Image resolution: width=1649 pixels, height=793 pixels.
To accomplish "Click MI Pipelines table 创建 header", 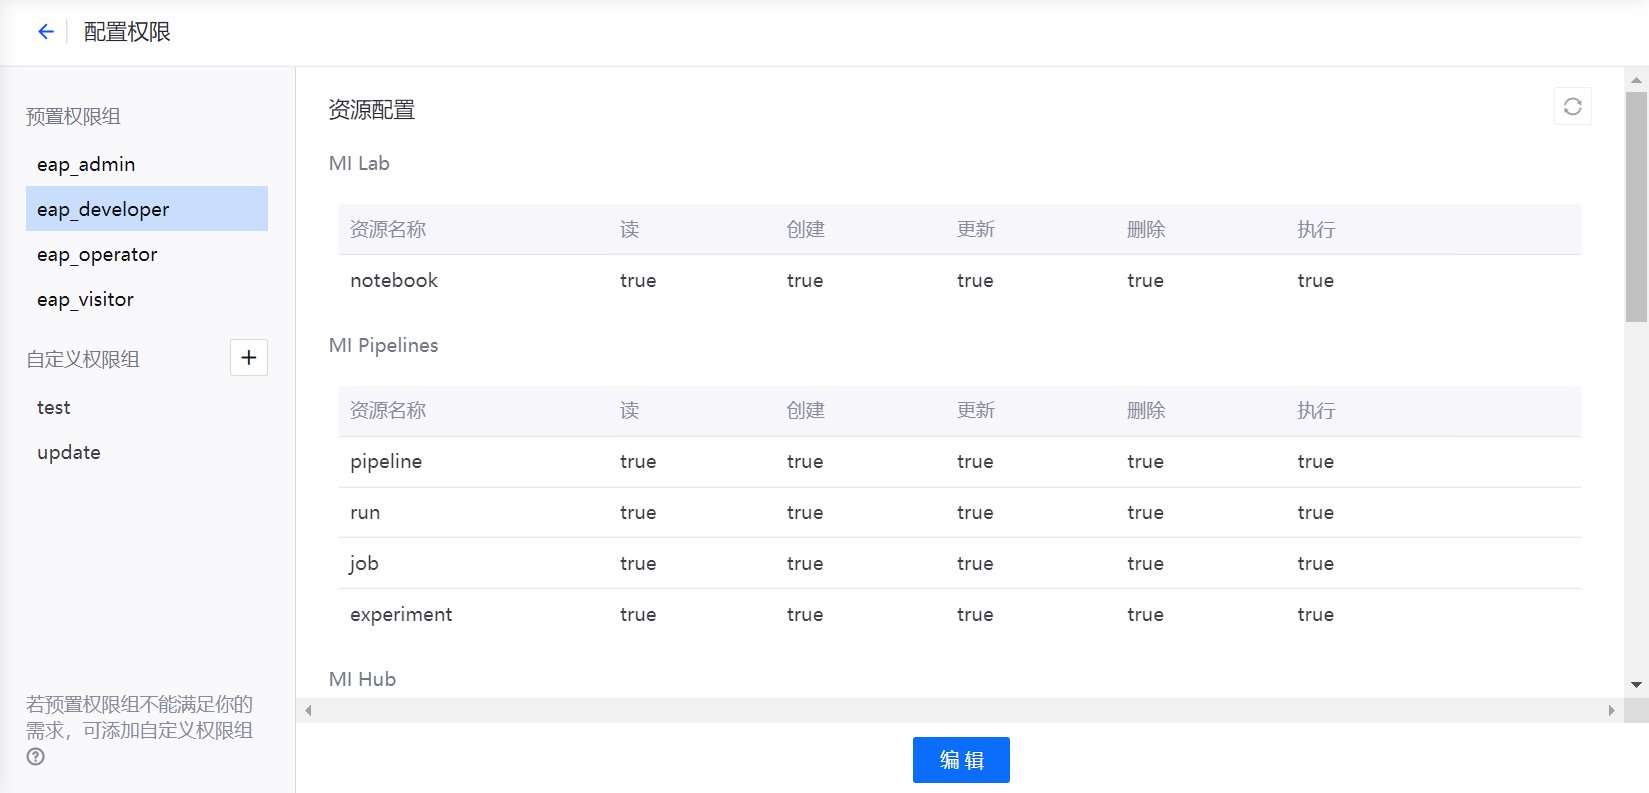I will (806, 410).
